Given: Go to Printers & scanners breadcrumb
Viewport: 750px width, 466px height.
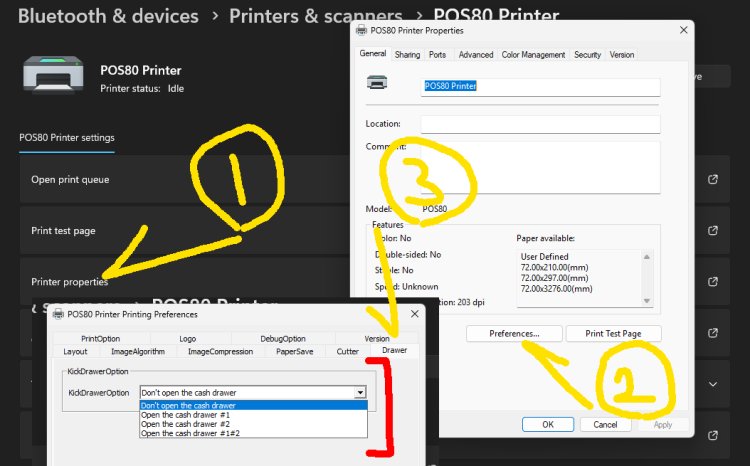Looking at the screenshot, I should pyautogui.click(x=316, y=16).
